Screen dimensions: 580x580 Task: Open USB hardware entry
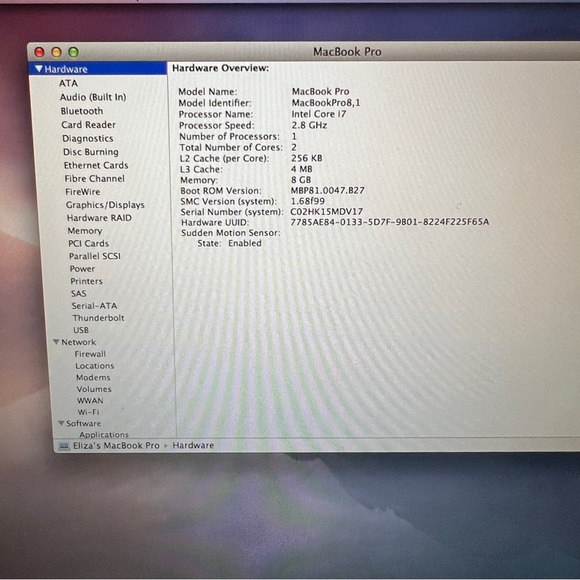(81, 330)
